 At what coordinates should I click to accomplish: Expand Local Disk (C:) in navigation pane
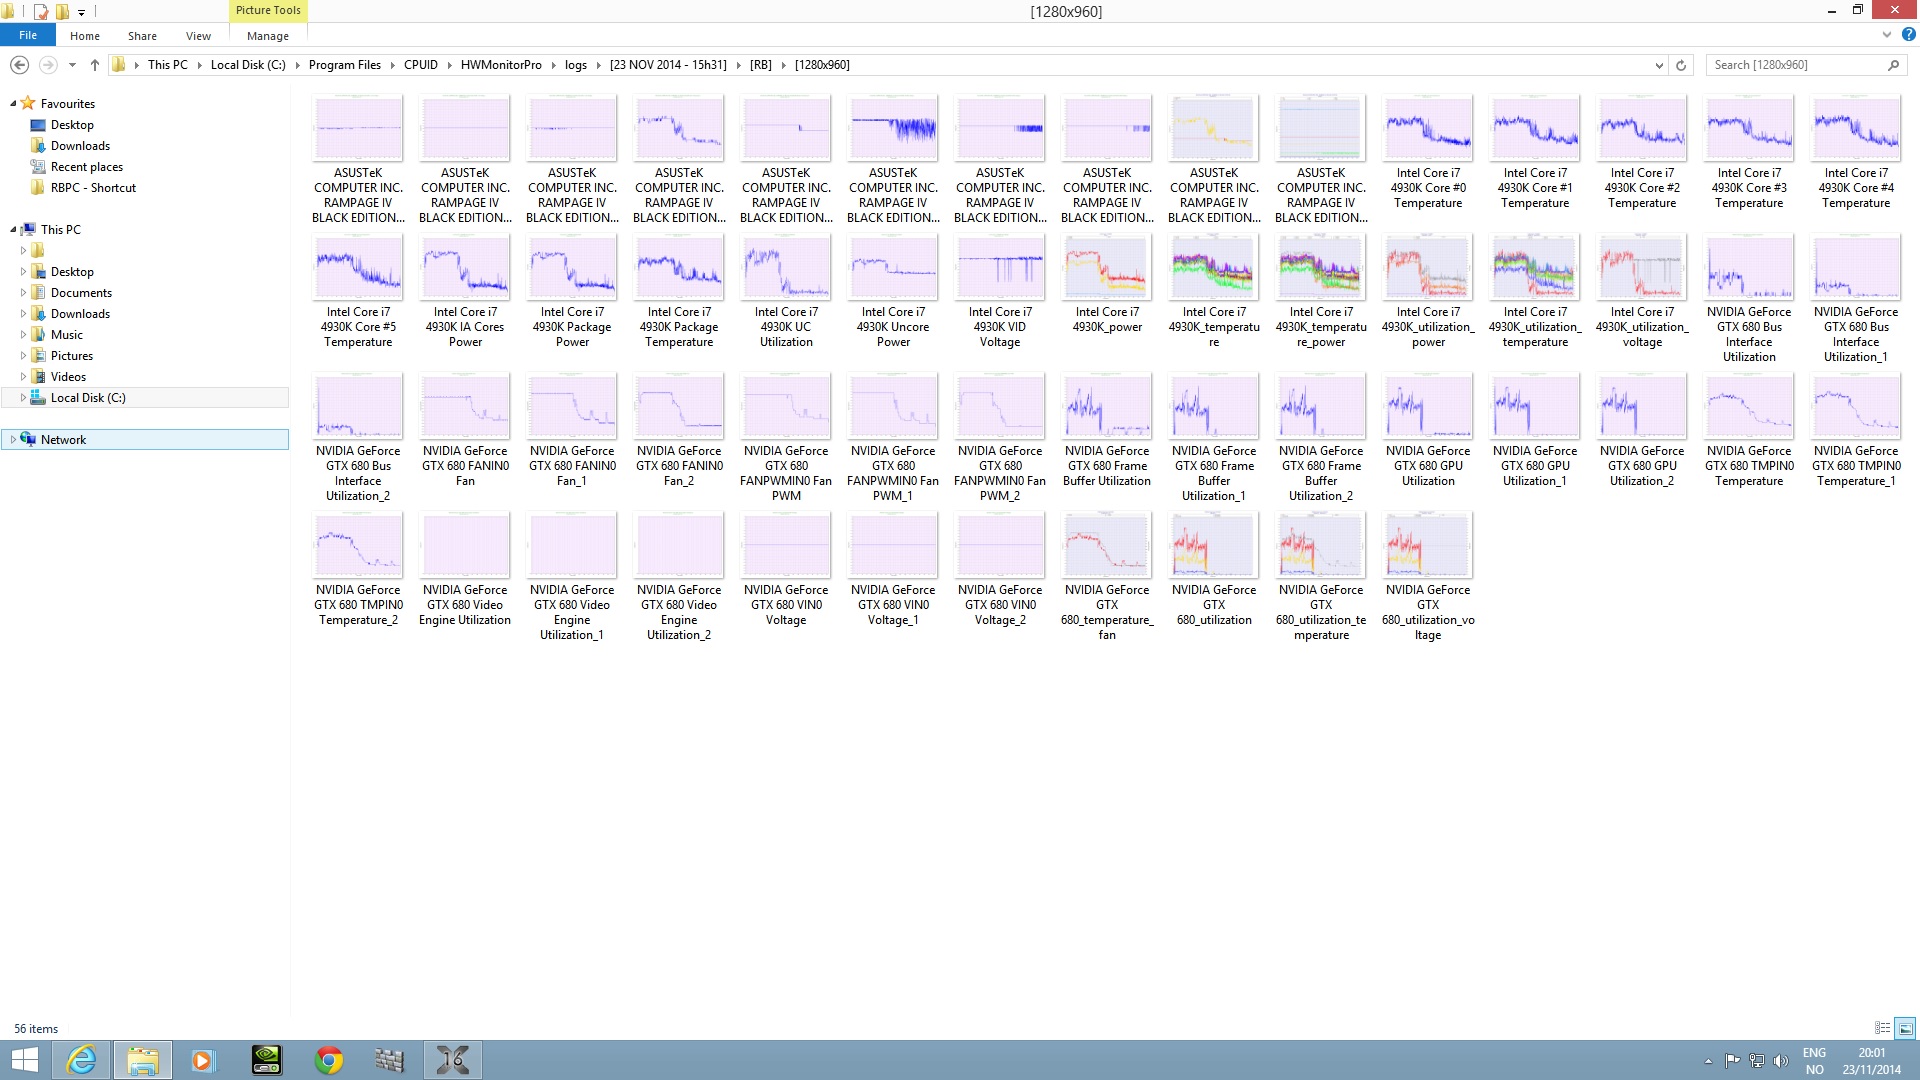[x=23, y=398]
